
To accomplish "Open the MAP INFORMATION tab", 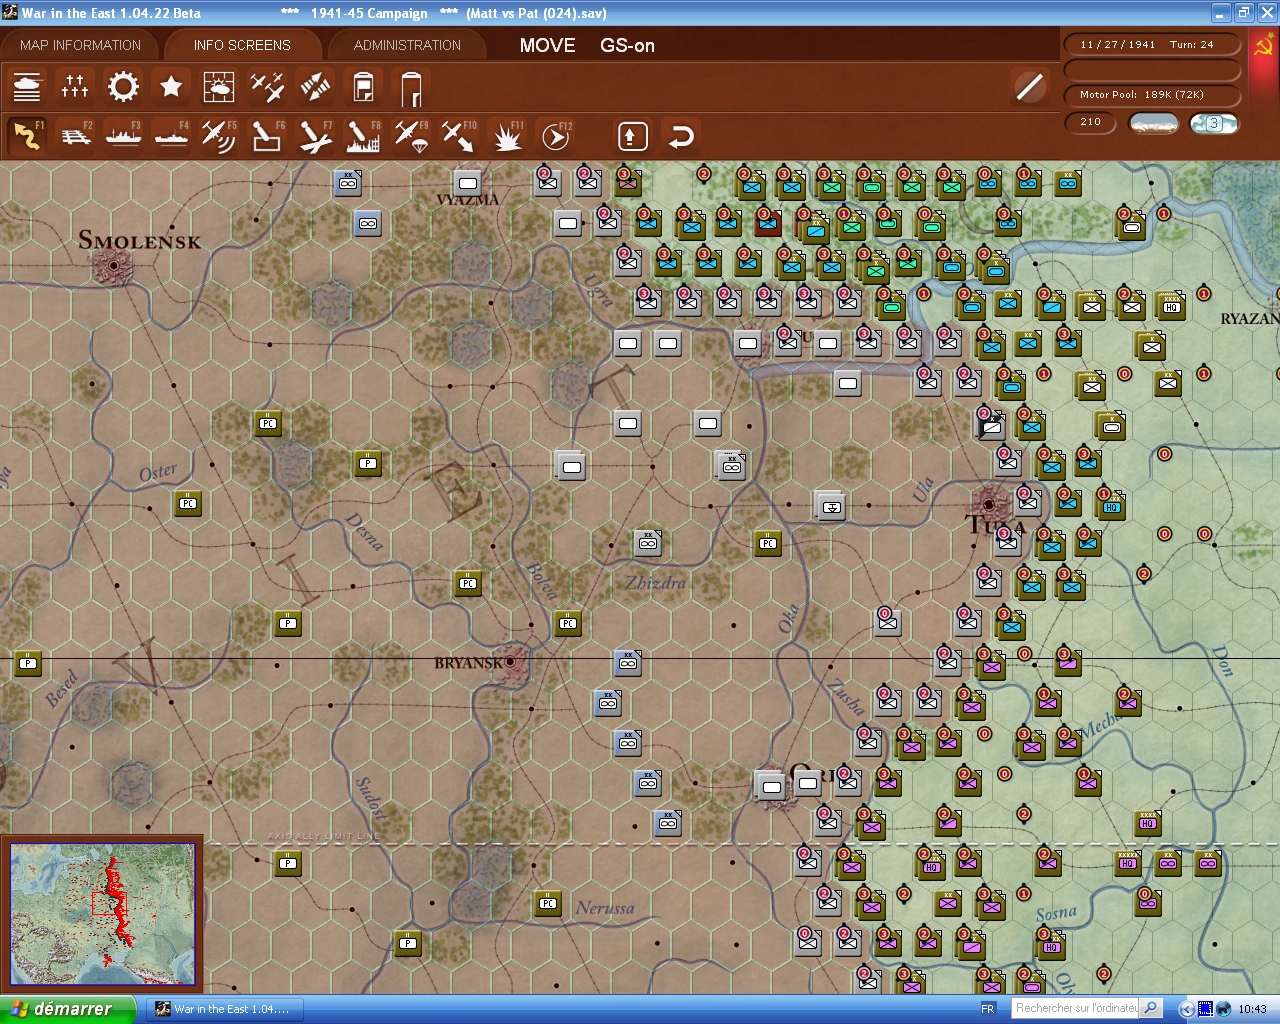I will point(80,45).
